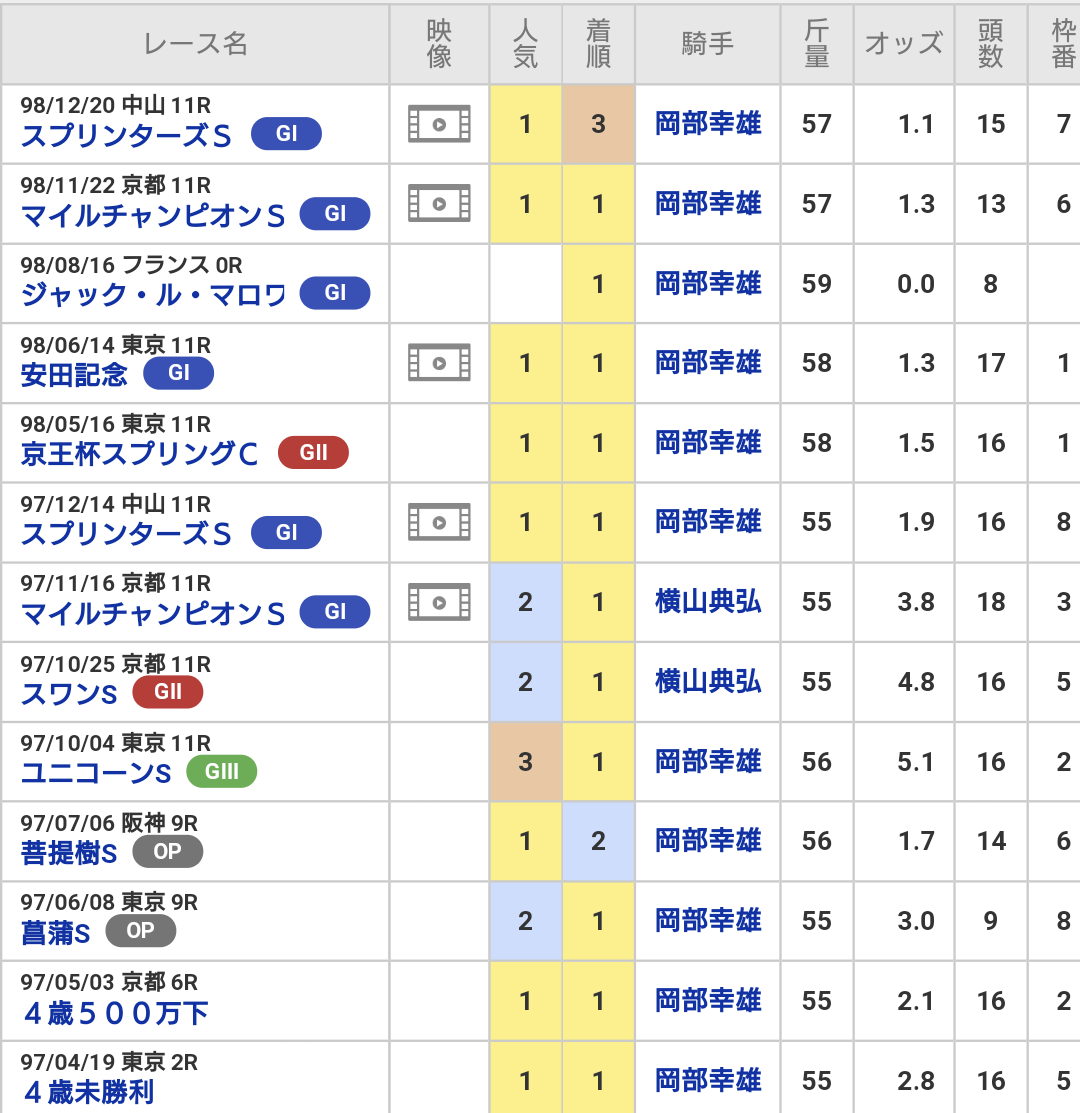Play video for 97/11/16 マイルチャンピオンS
The width and height of the screenshot is (1080, 1113).
point(439,602)
